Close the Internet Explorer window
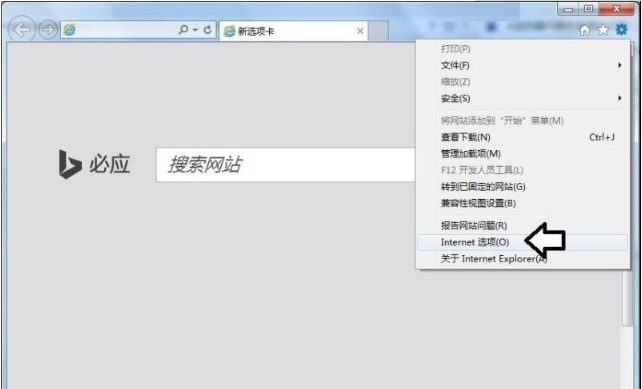This screenshot has height=389, width=642. coord(617,9)
